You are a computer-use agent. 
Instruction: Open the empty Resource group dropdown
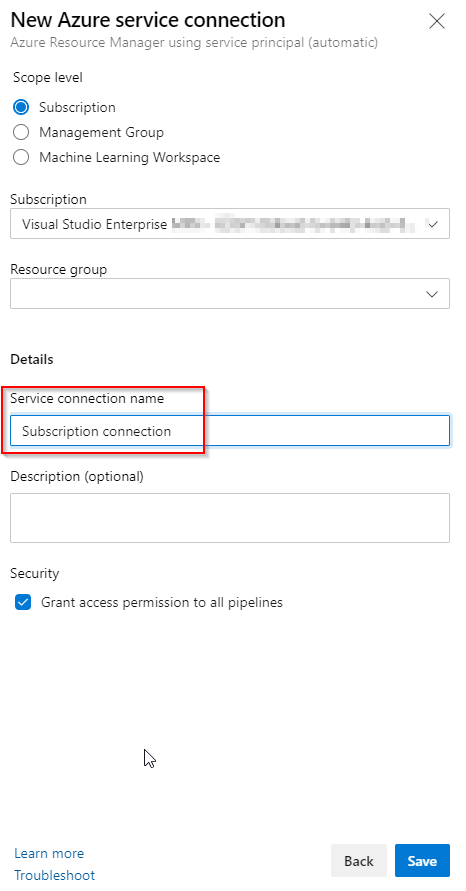230,293
